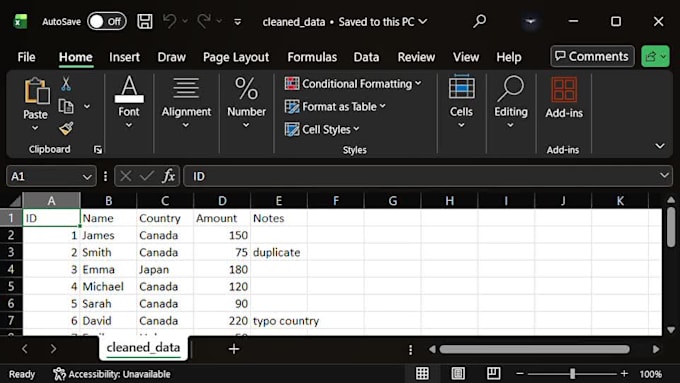
Task: Open Cell Styles gallery
Action: [322, 129]
